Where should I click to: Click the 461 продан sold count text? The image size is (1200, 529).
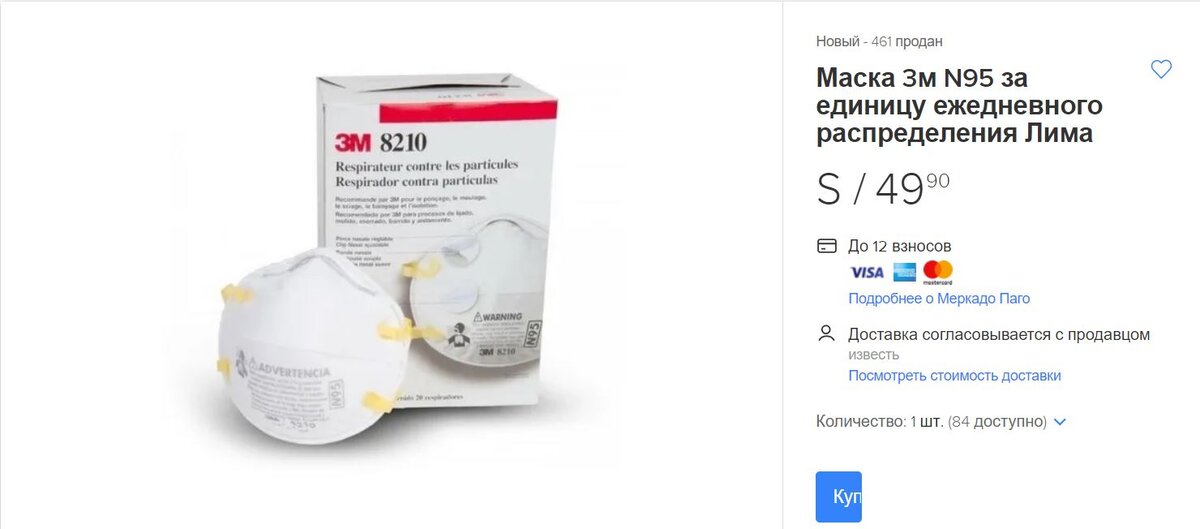907,41
